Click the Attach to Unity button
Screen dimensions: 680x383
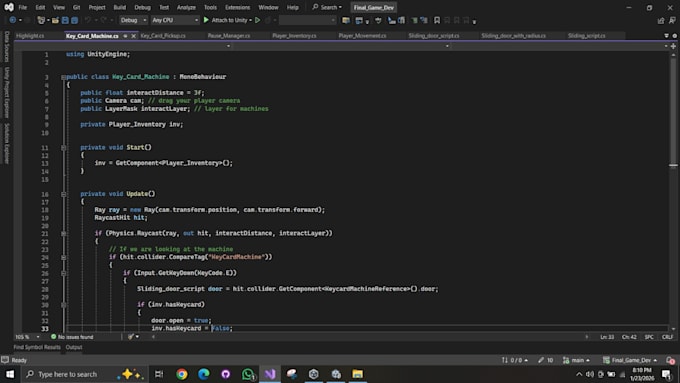[x=228, y=20]
